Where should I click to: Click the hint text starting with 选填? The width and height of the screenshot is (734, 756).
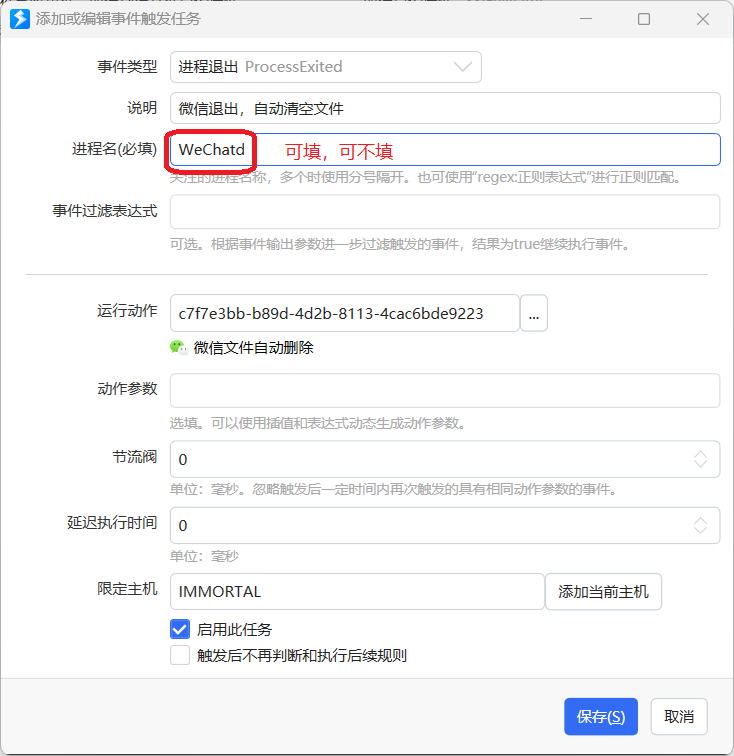(x=317, y=423)
